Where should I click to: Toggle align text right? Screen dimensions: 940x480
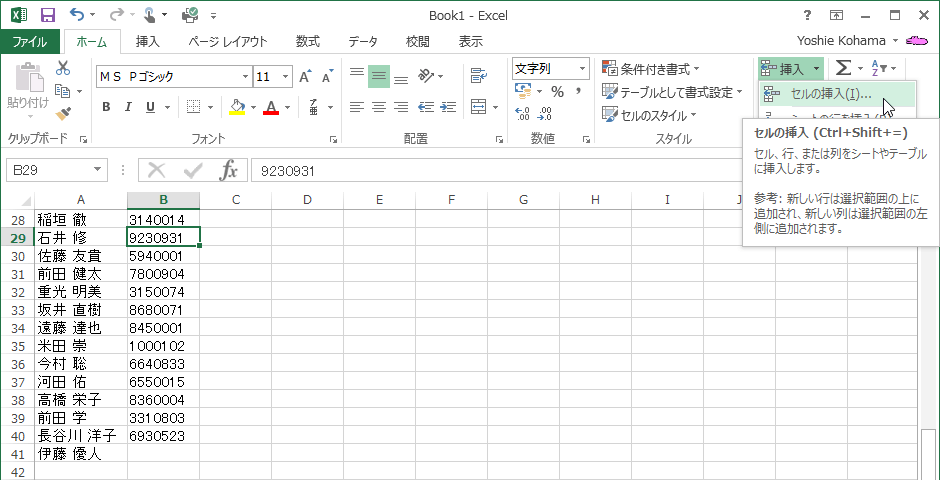tap(400, 107)
